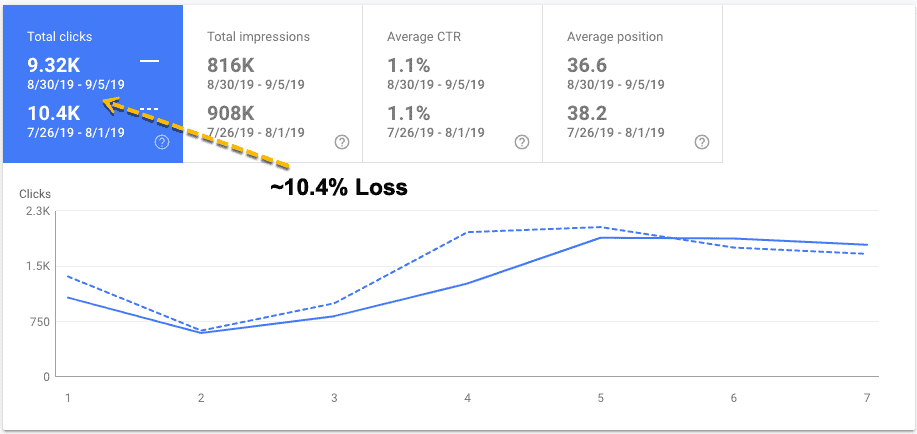Select day 4 marker on chart axis
This screenshot has width=917, height=434.
pos(468,399)
